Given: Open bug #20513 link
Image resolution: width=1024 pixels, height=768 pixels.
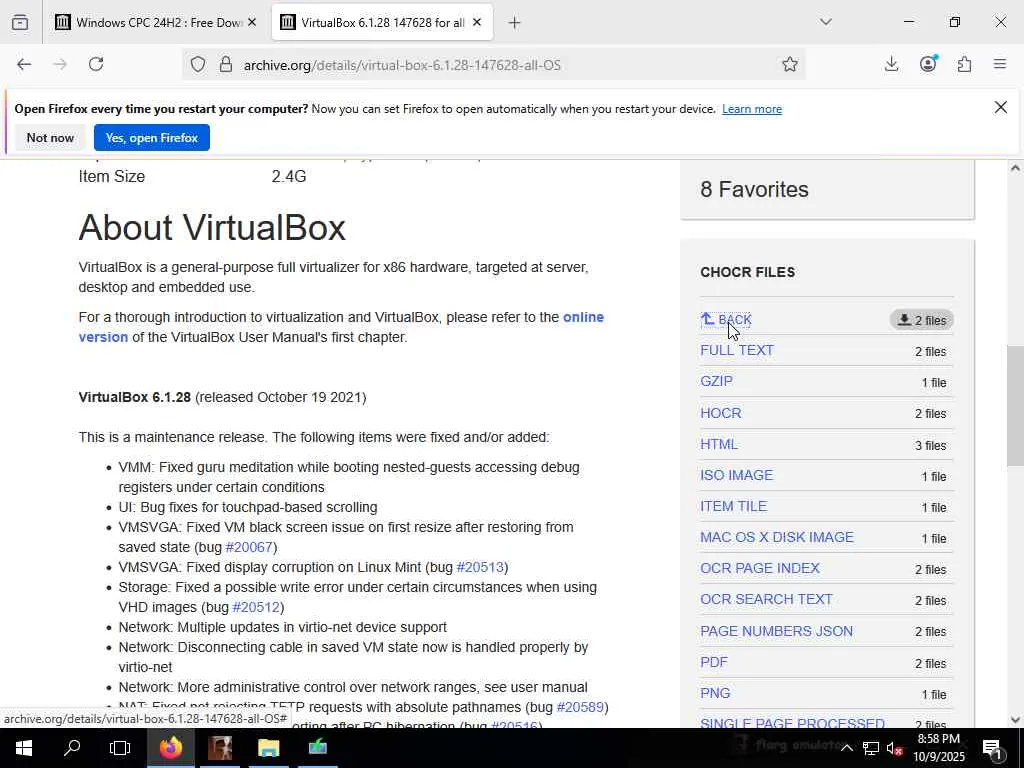Looking at the screenshot, I should click(x=480, y=567).
